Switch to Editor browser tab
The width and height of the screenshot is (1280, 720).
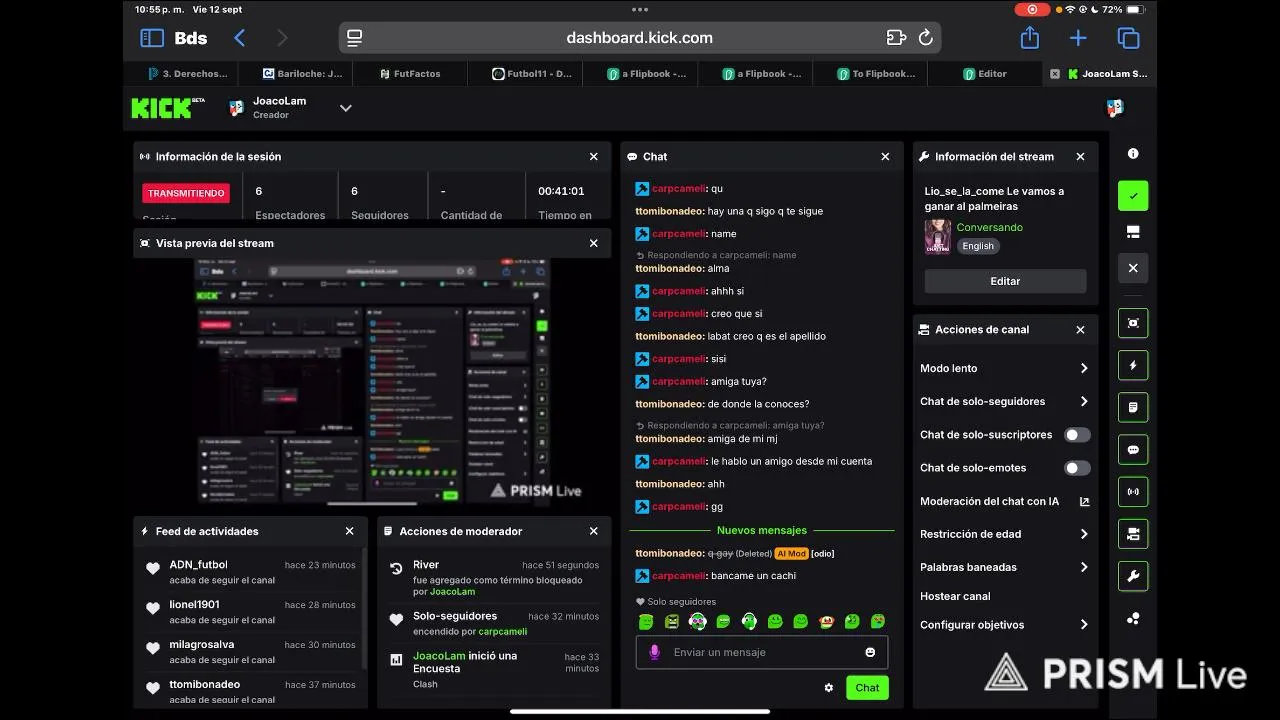click(985, 73)
